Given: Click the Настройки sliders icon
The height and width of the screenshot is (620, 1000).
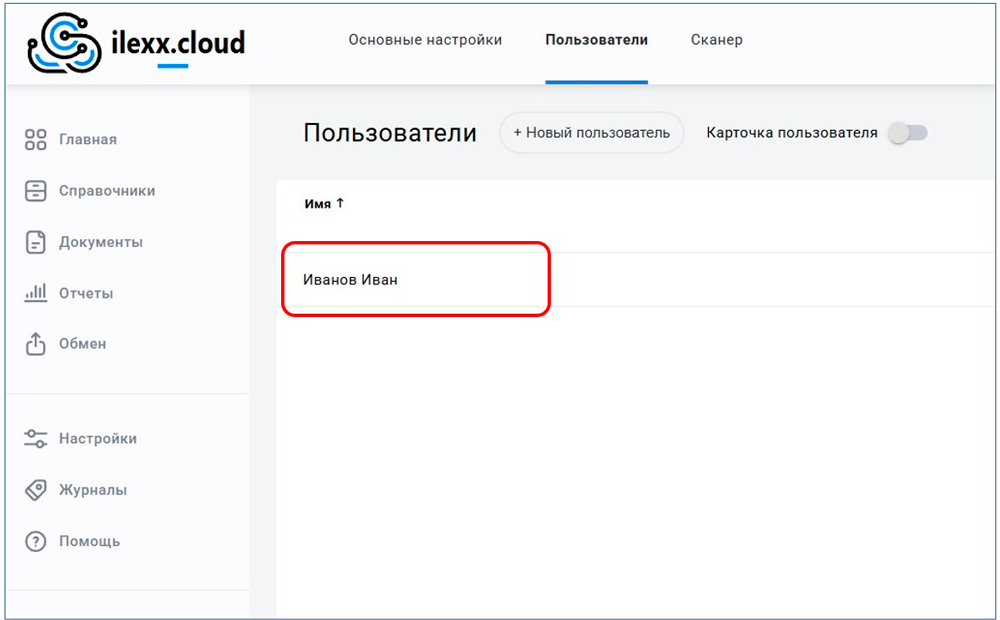Looking at the screenshot, I should pyautogui.click(x=36, y=439).
